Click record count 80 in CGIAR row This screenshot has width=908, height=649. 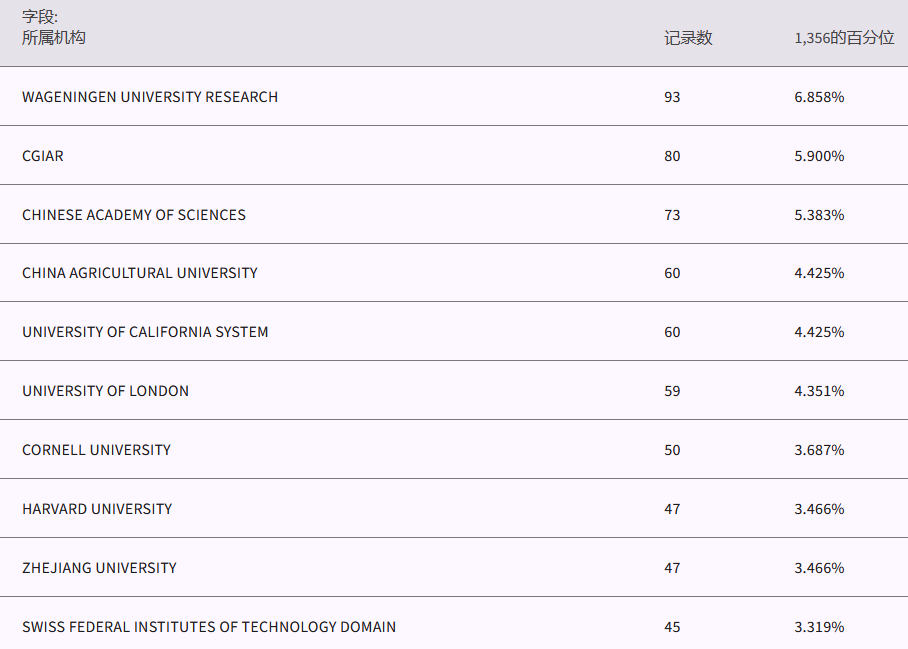tap(672, 156)
